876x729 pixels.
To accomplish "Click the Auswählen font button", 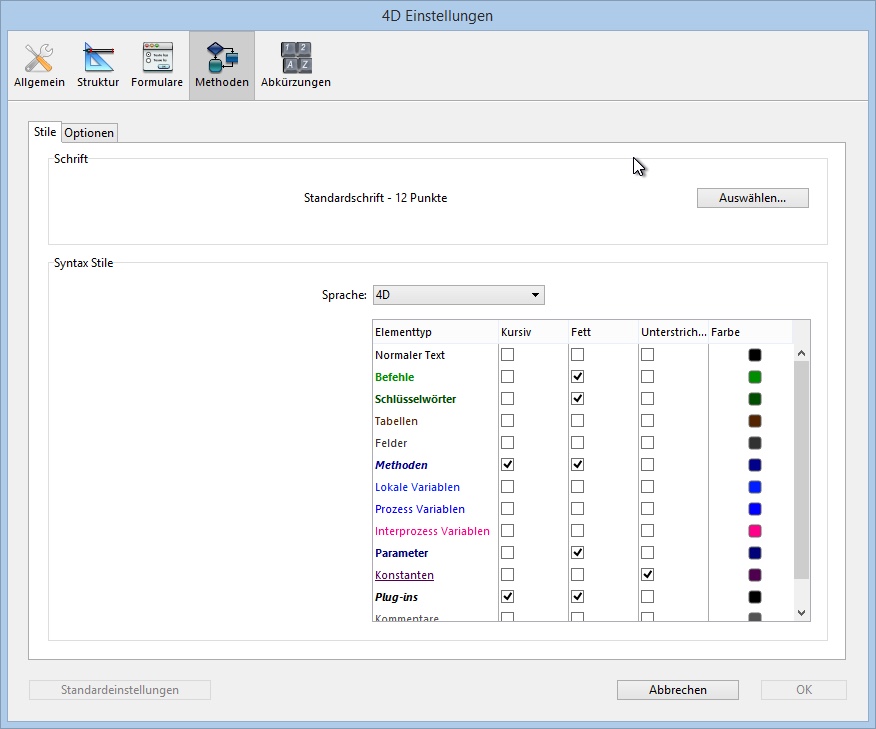I will click(752, 198).
